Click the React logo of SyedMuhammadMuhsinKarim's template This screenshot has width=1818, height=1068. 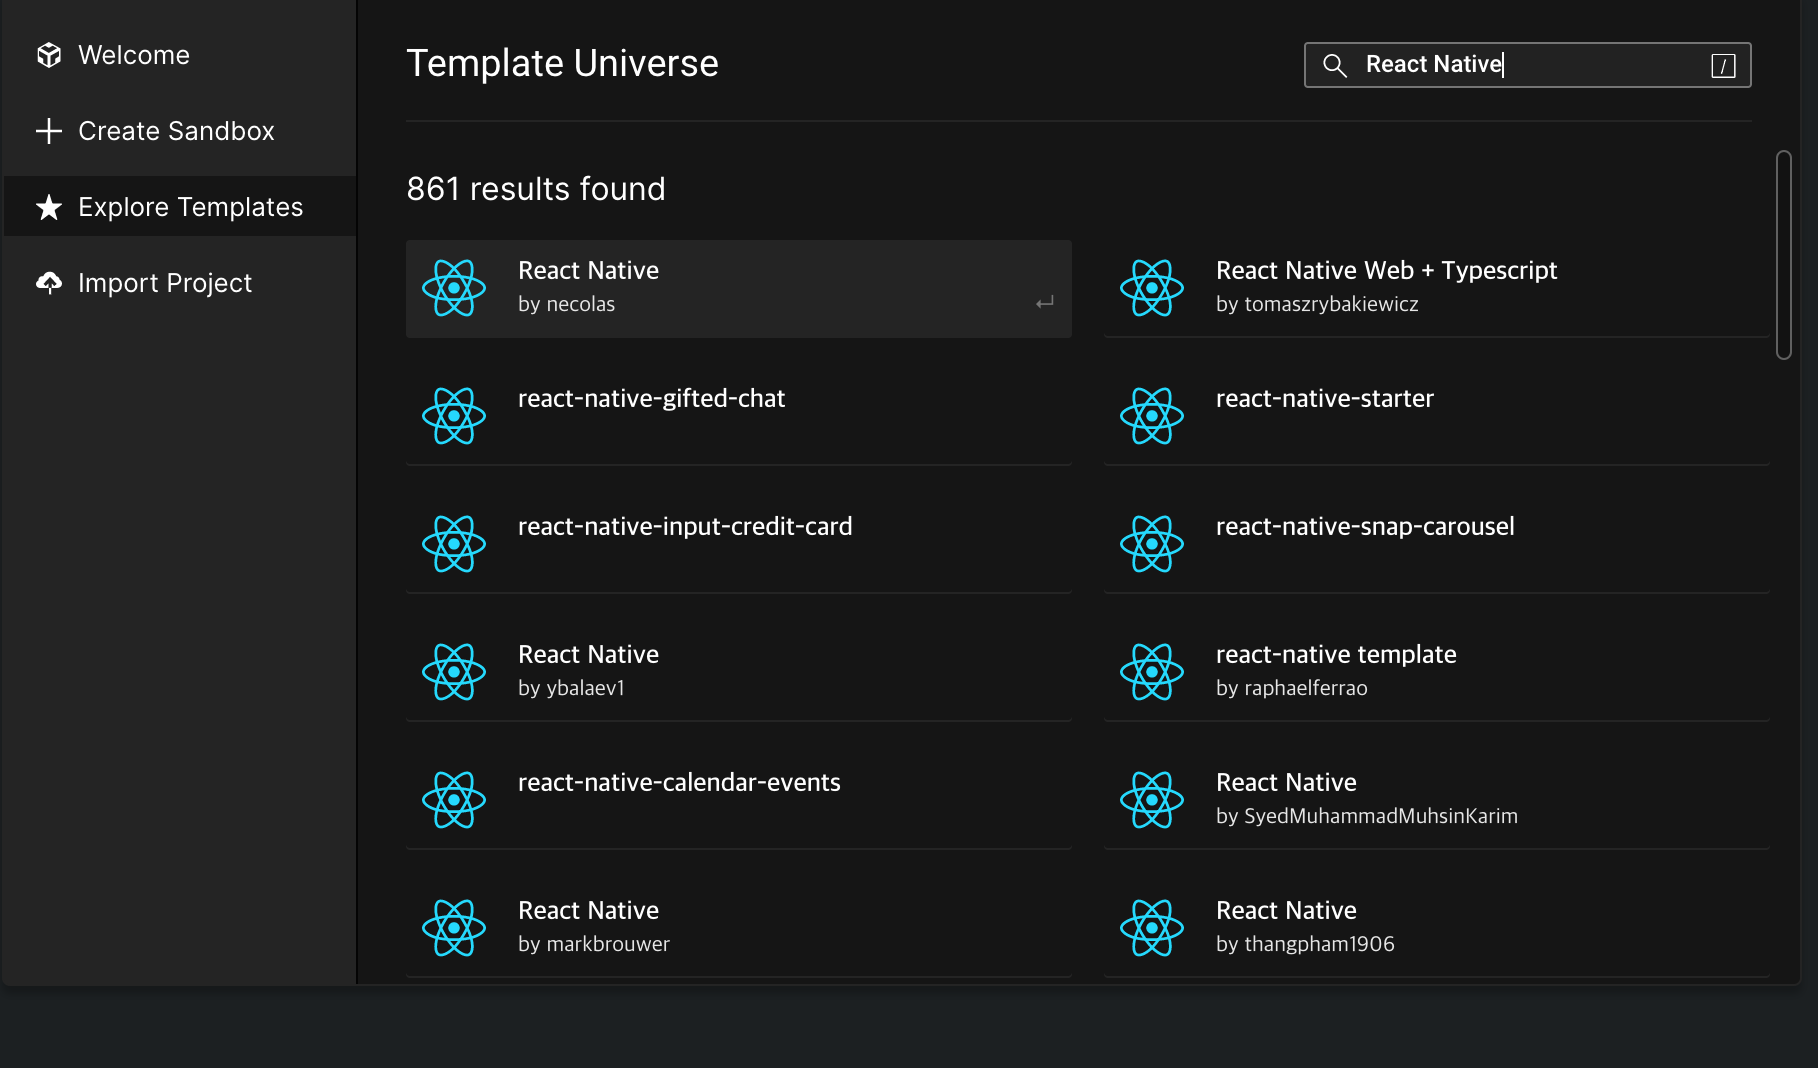(1152, 800)
